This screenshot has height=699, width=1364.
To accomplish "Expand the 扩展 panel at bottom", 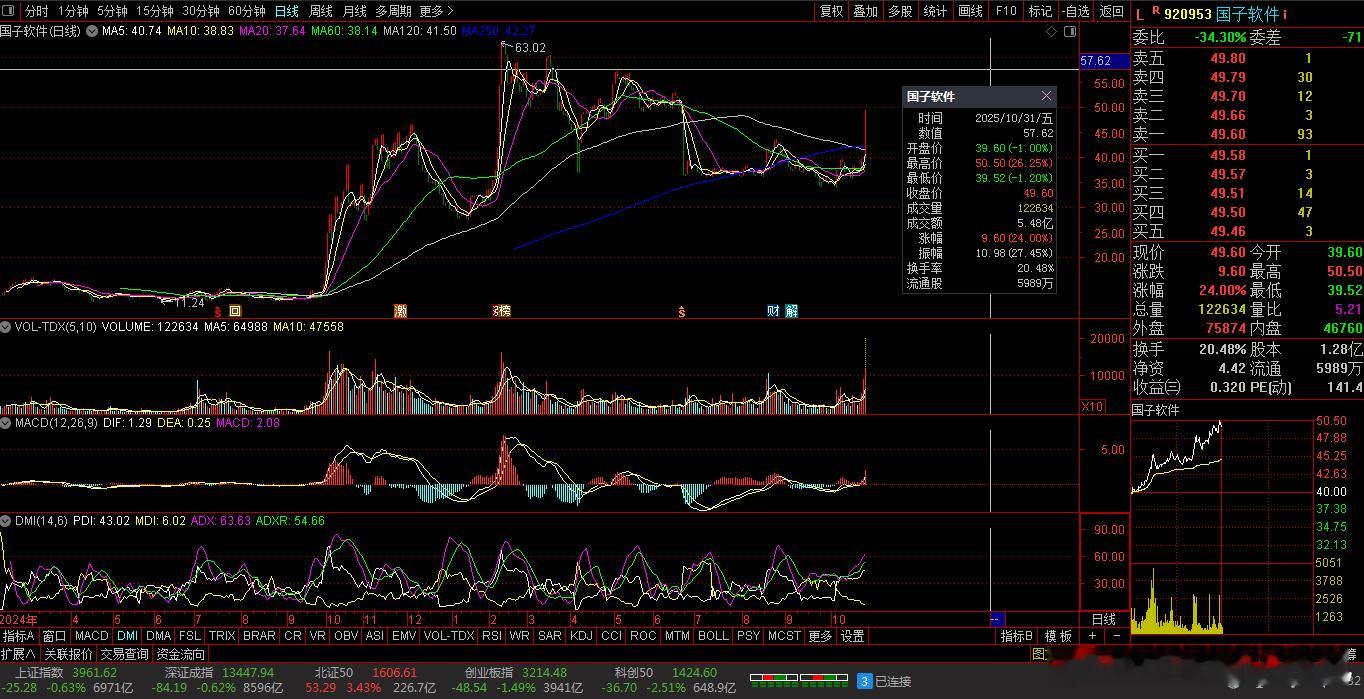I will point(19,654).
